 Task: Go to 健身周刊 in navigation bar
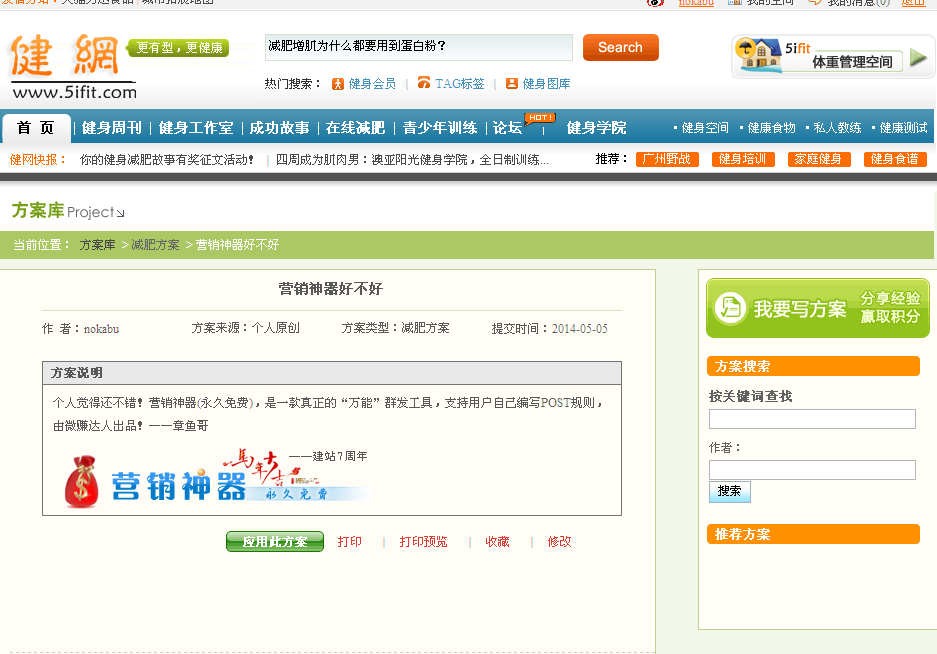tap(111, 128)
